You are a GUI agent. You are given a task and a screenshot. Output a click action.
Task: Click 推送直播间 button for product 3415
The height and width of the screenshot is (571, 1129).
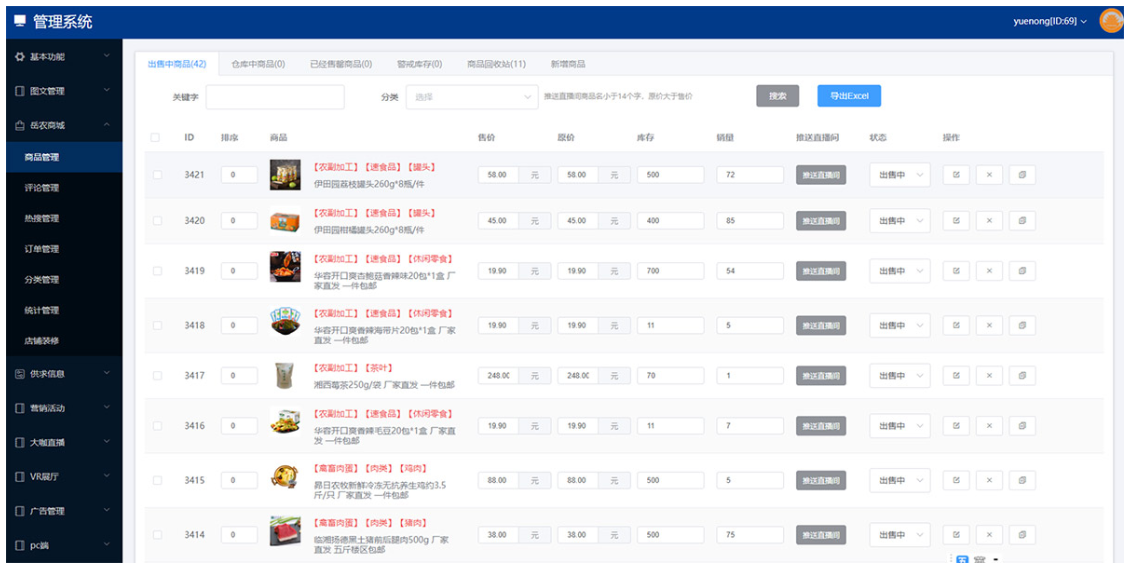pyautogui.click(x=821, y=480)
